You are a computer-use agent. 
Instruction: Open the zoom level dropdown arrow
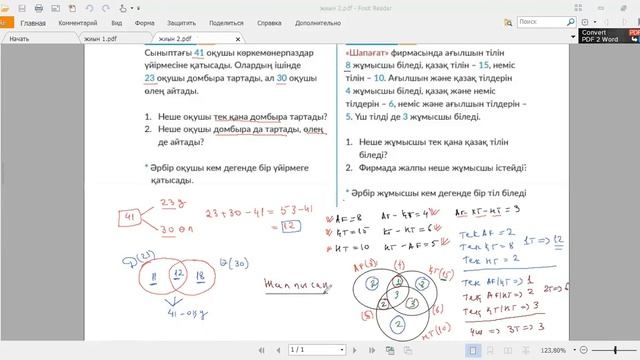pos(574,350)
